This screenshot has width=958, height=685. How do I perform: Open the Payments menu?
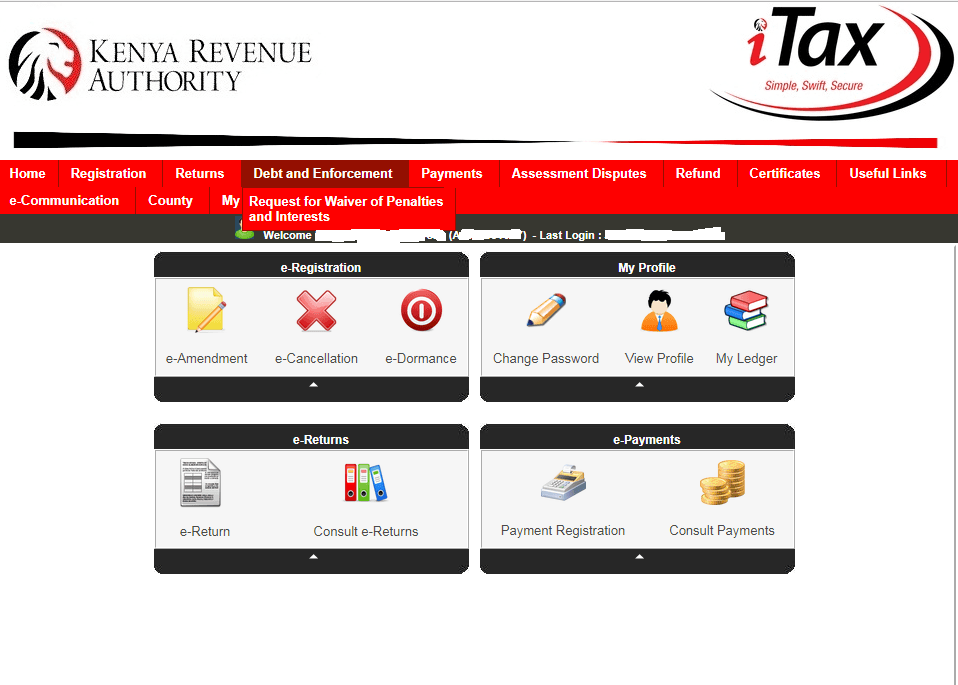pyautogui.click(x=452, y=174)
